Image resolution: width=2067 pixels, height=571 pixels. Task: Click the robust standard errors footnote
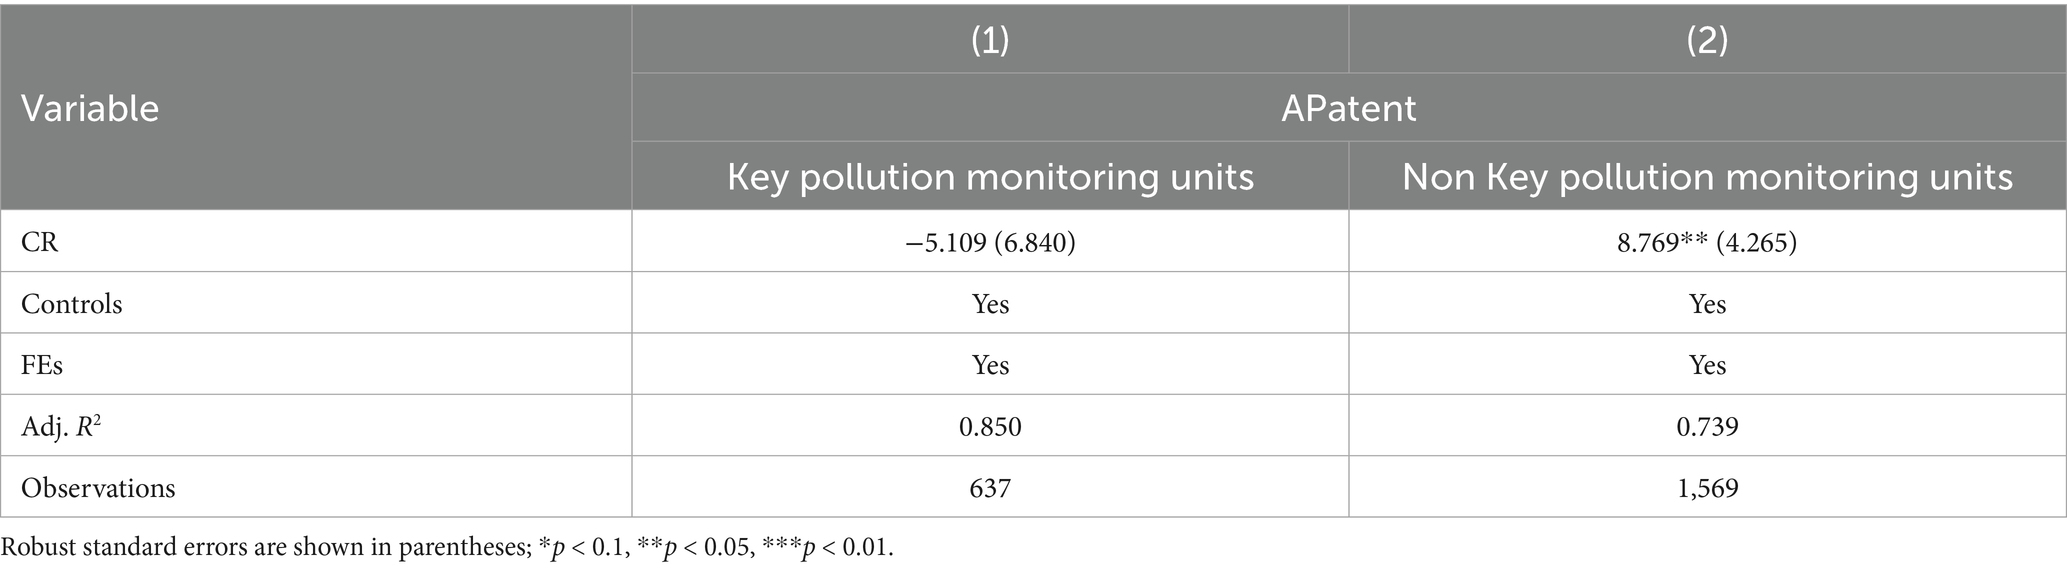coord(447,548)
